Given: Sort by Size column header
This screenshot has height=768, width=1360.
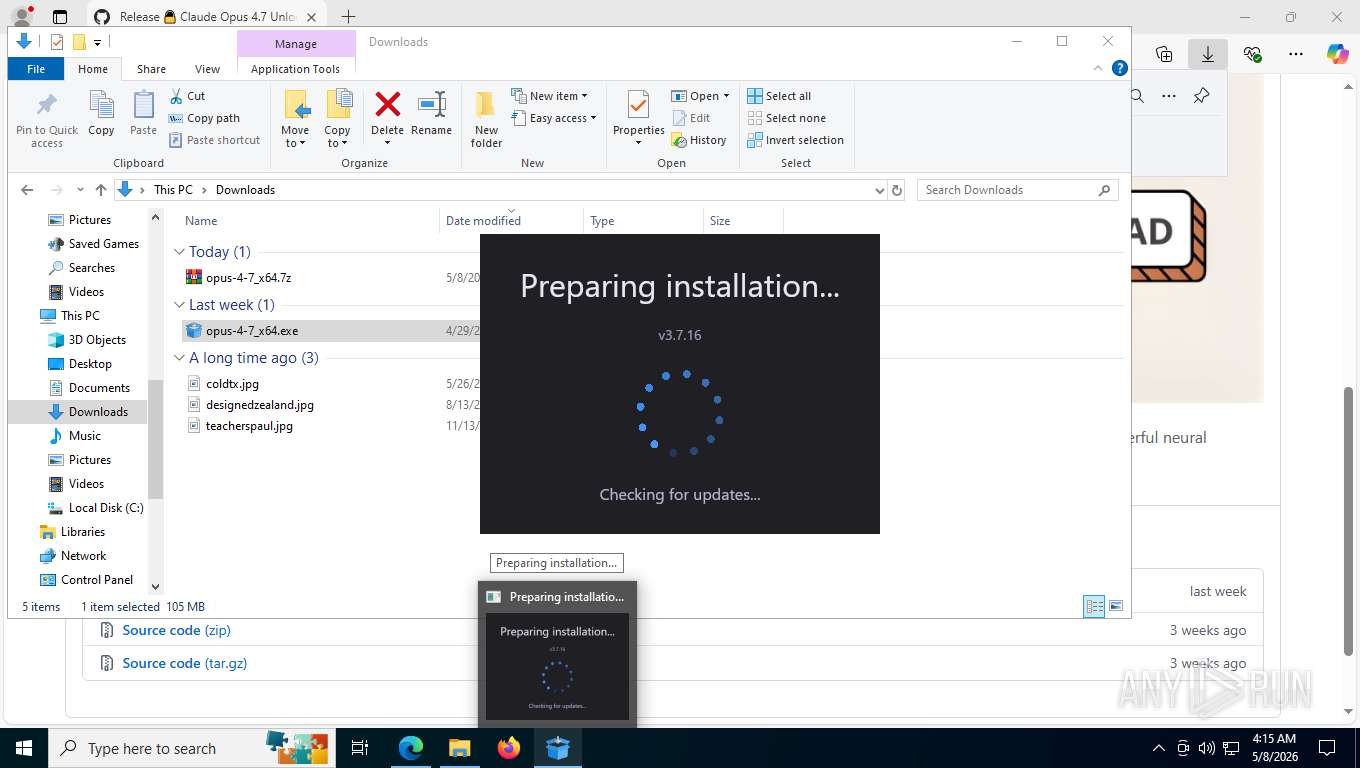Looking at the screenshot, I should [720, 221].
